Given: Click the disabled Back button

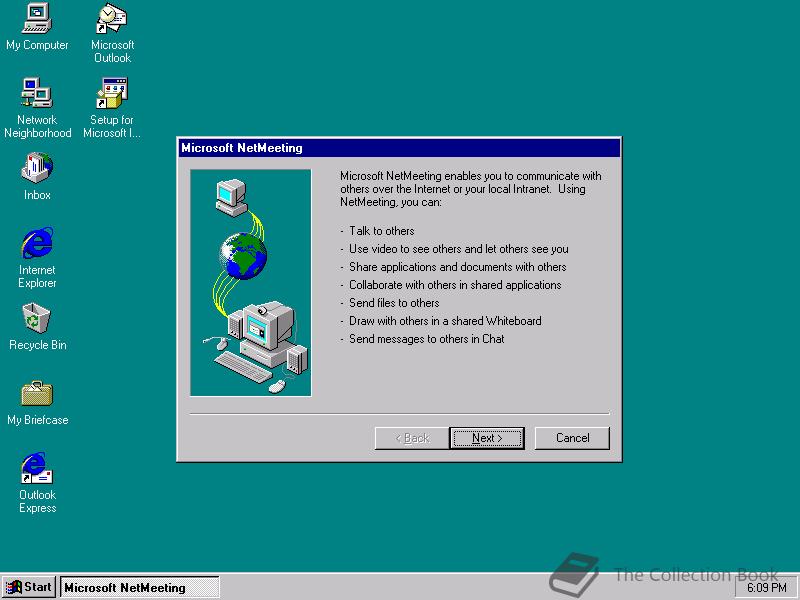Looking at the screenshot, I should (x=412, y=438).
